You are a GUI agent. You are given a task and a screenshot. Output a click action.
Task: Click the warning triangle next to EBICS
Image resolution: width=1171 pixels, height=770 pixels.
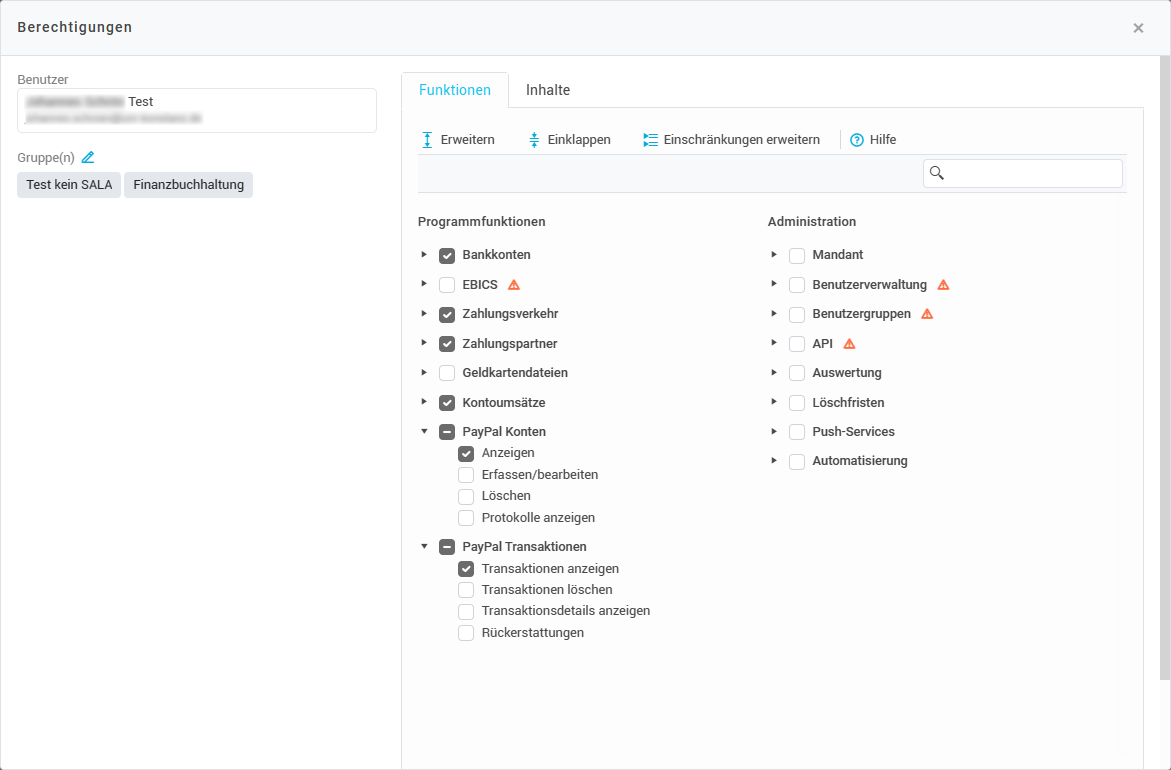[x=514, y=285]
